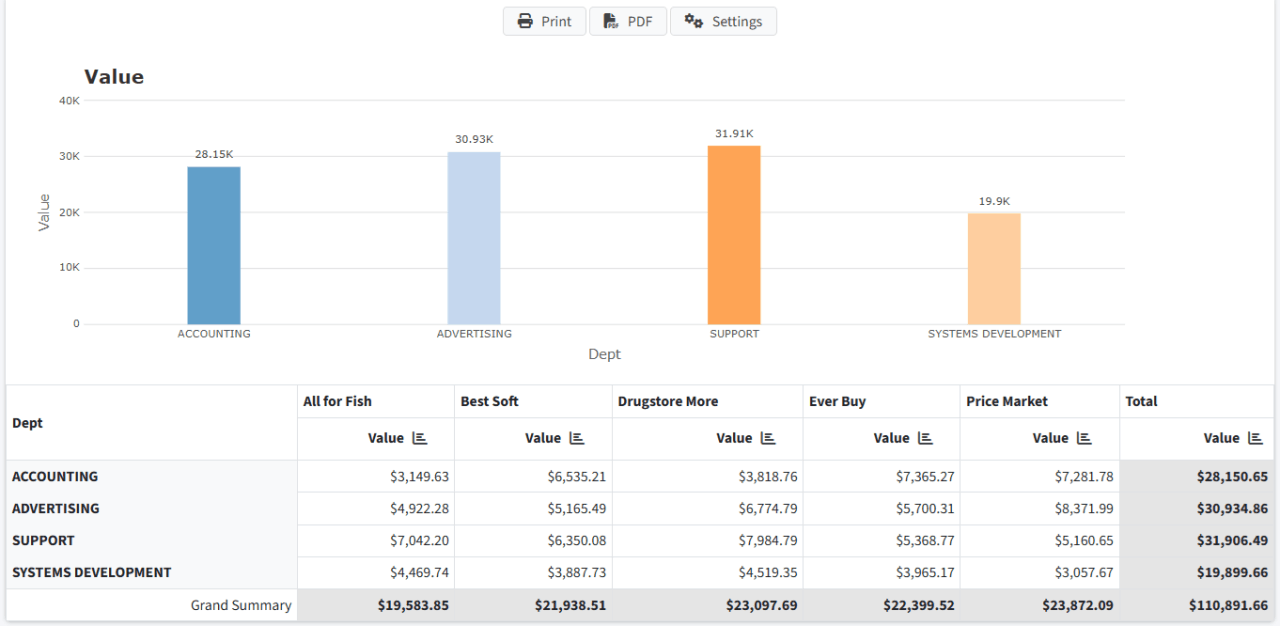Click chart icon in All for Fish column
The image size is (1280, 626).
coord(420,438)
